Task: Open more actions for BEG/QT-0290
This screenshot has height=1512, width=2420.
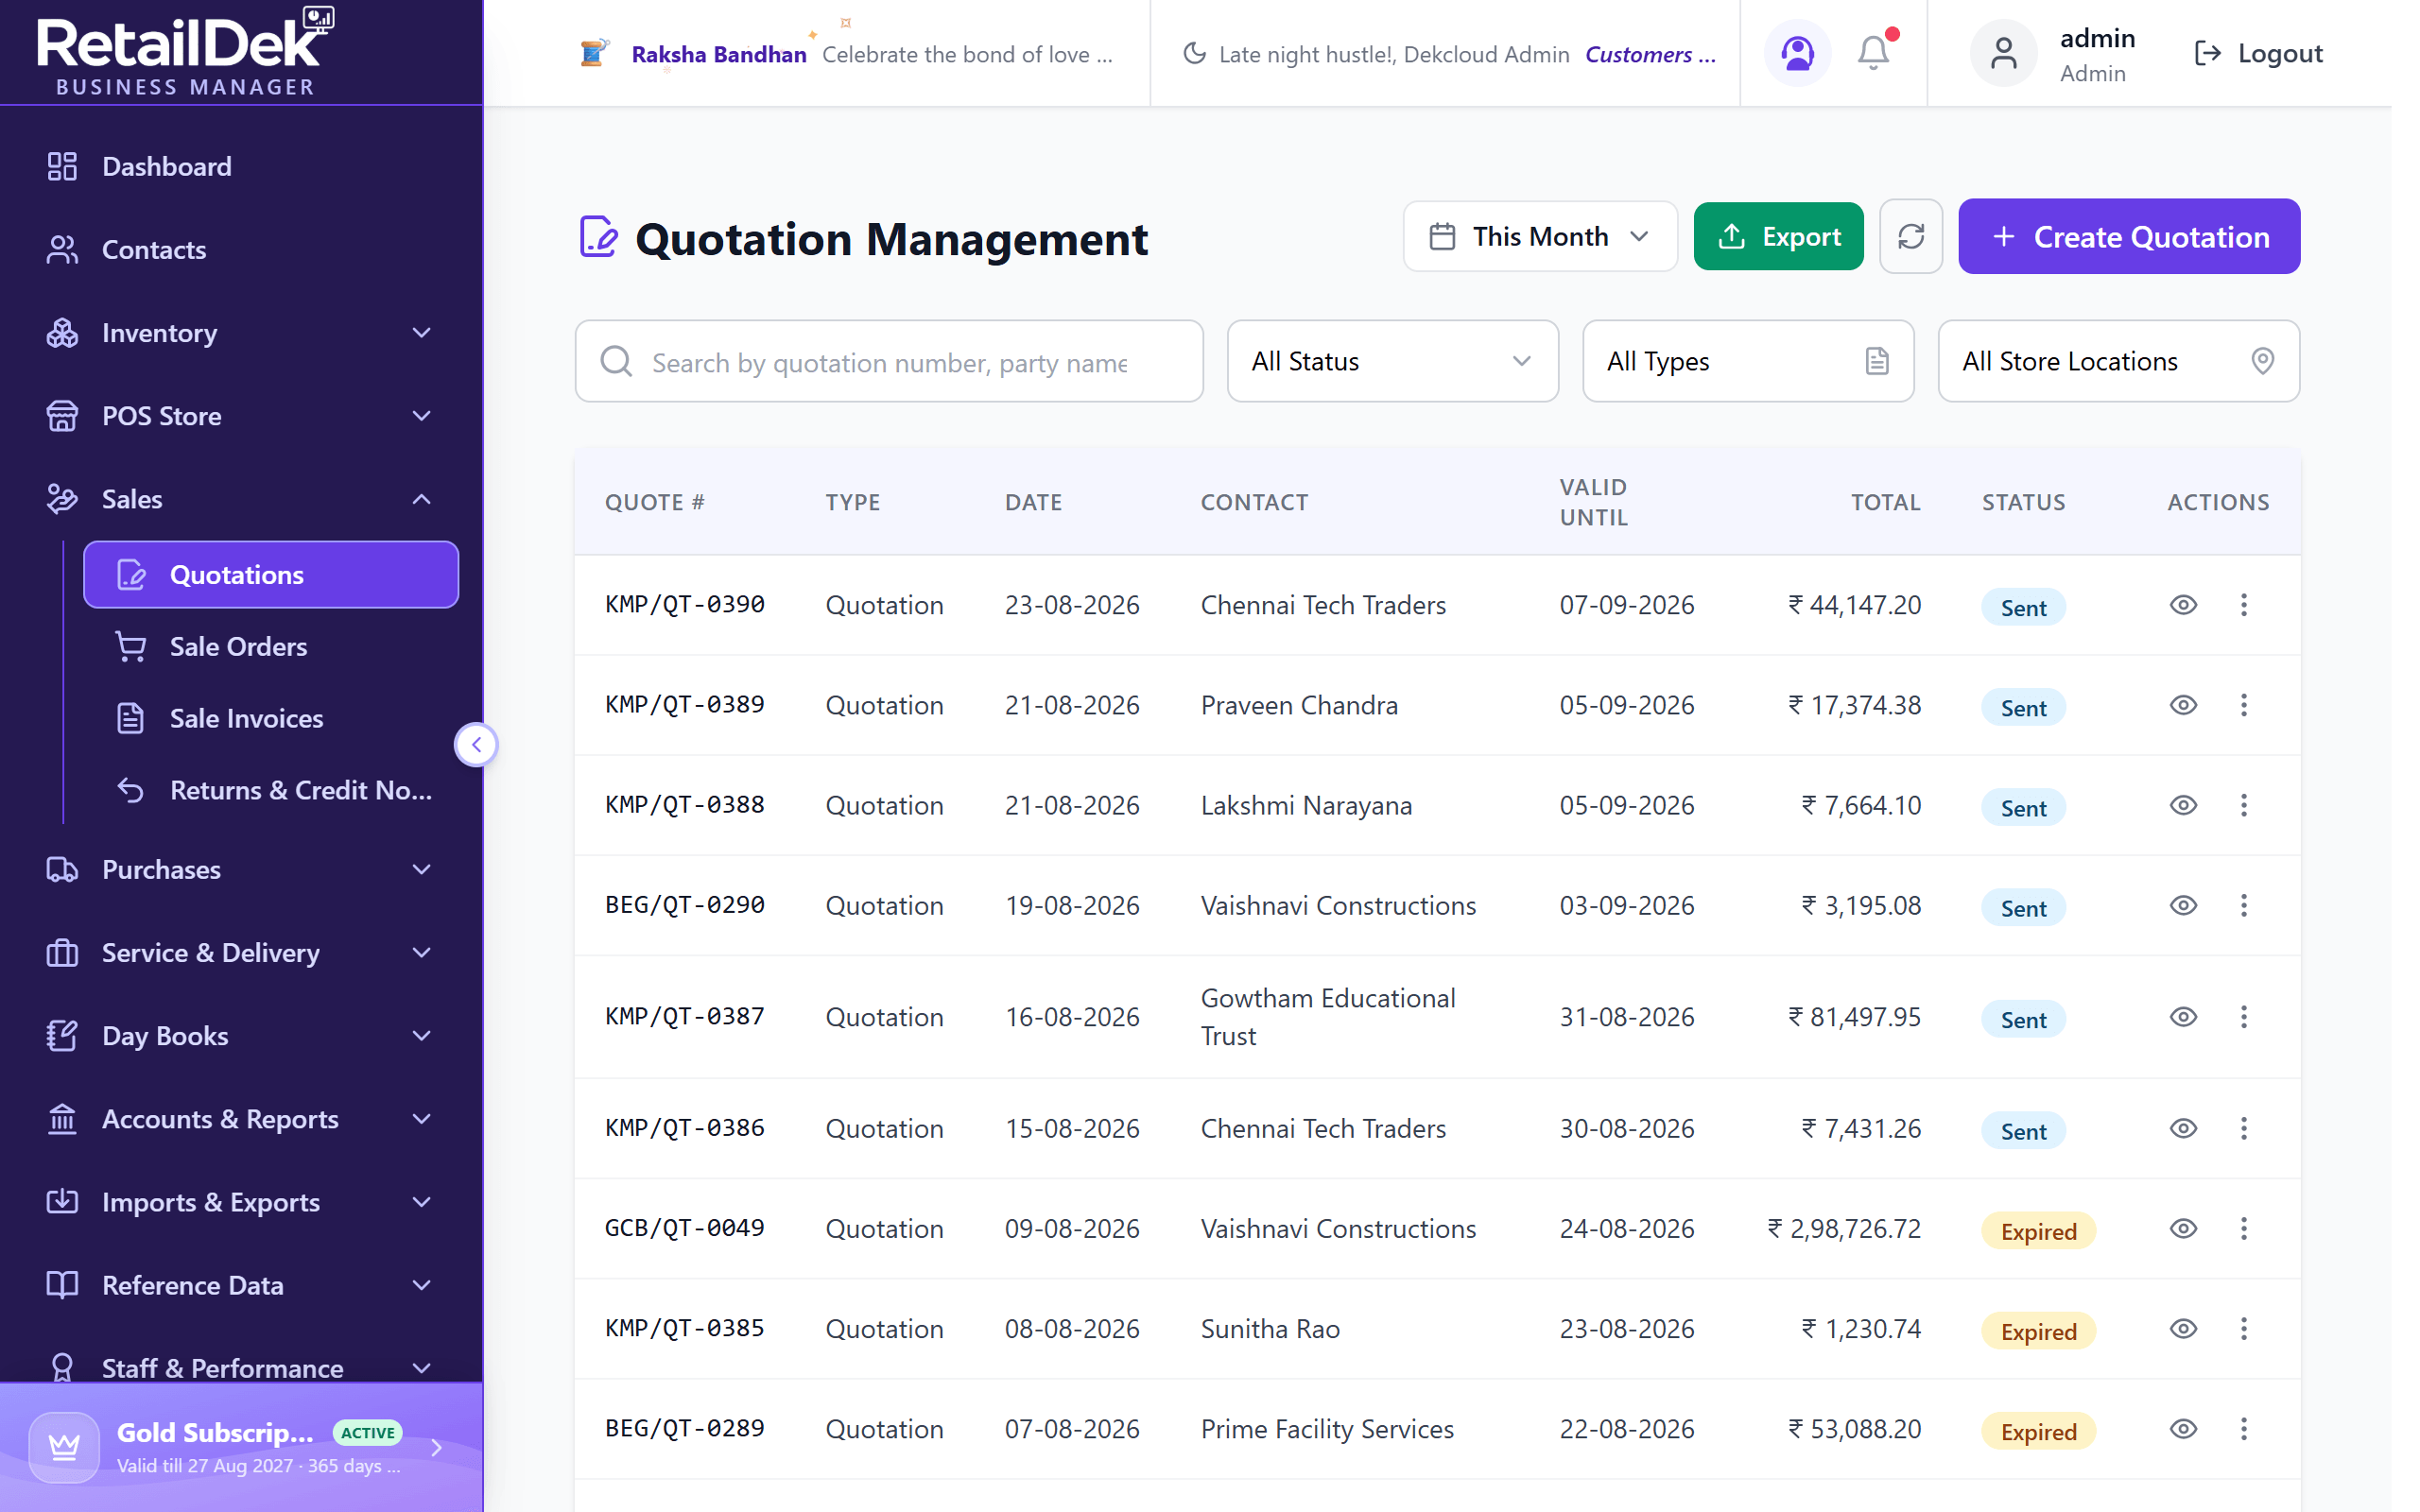Action: click(x=2243, y=905)
